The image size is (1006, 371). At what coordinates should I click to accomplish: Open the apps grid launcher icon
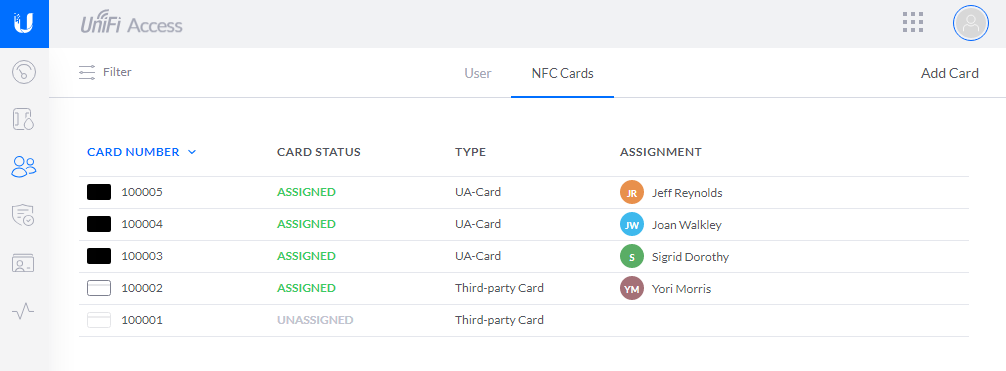912,22
